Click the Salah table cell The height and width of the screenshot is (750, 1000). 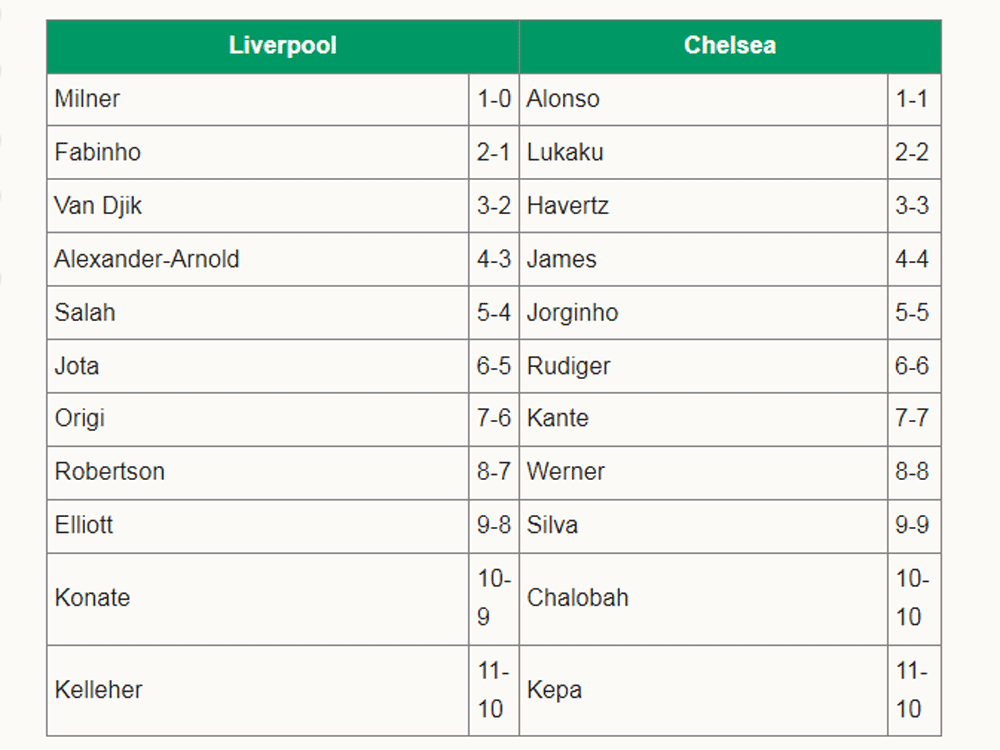click(258, 313)
